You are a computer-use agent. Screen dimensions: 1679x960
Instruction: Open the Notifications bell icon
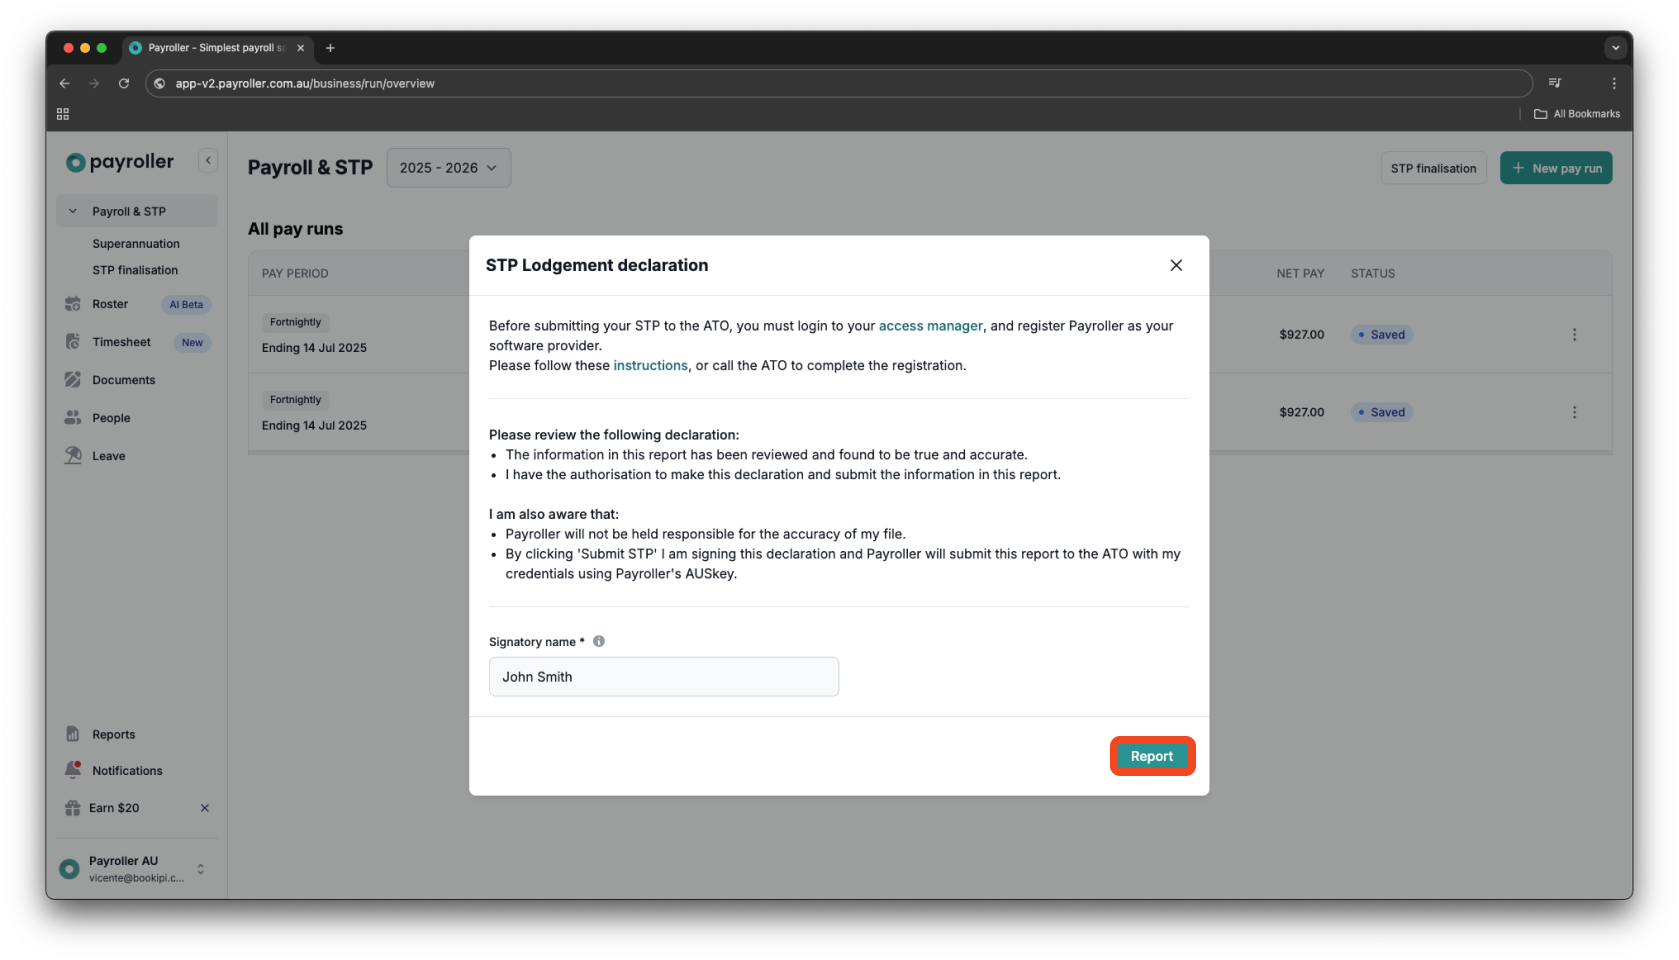[74, 770]
